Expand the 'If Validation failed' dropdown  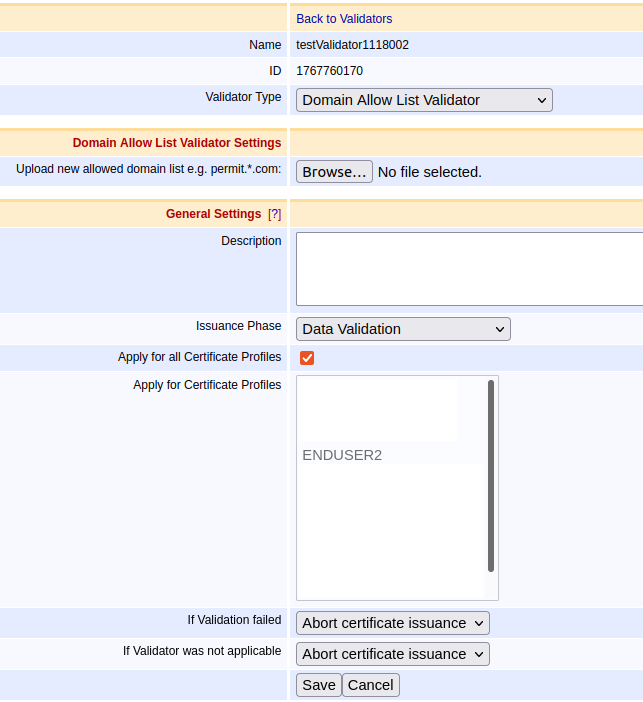pyautogui.click(x=393, y=623)
